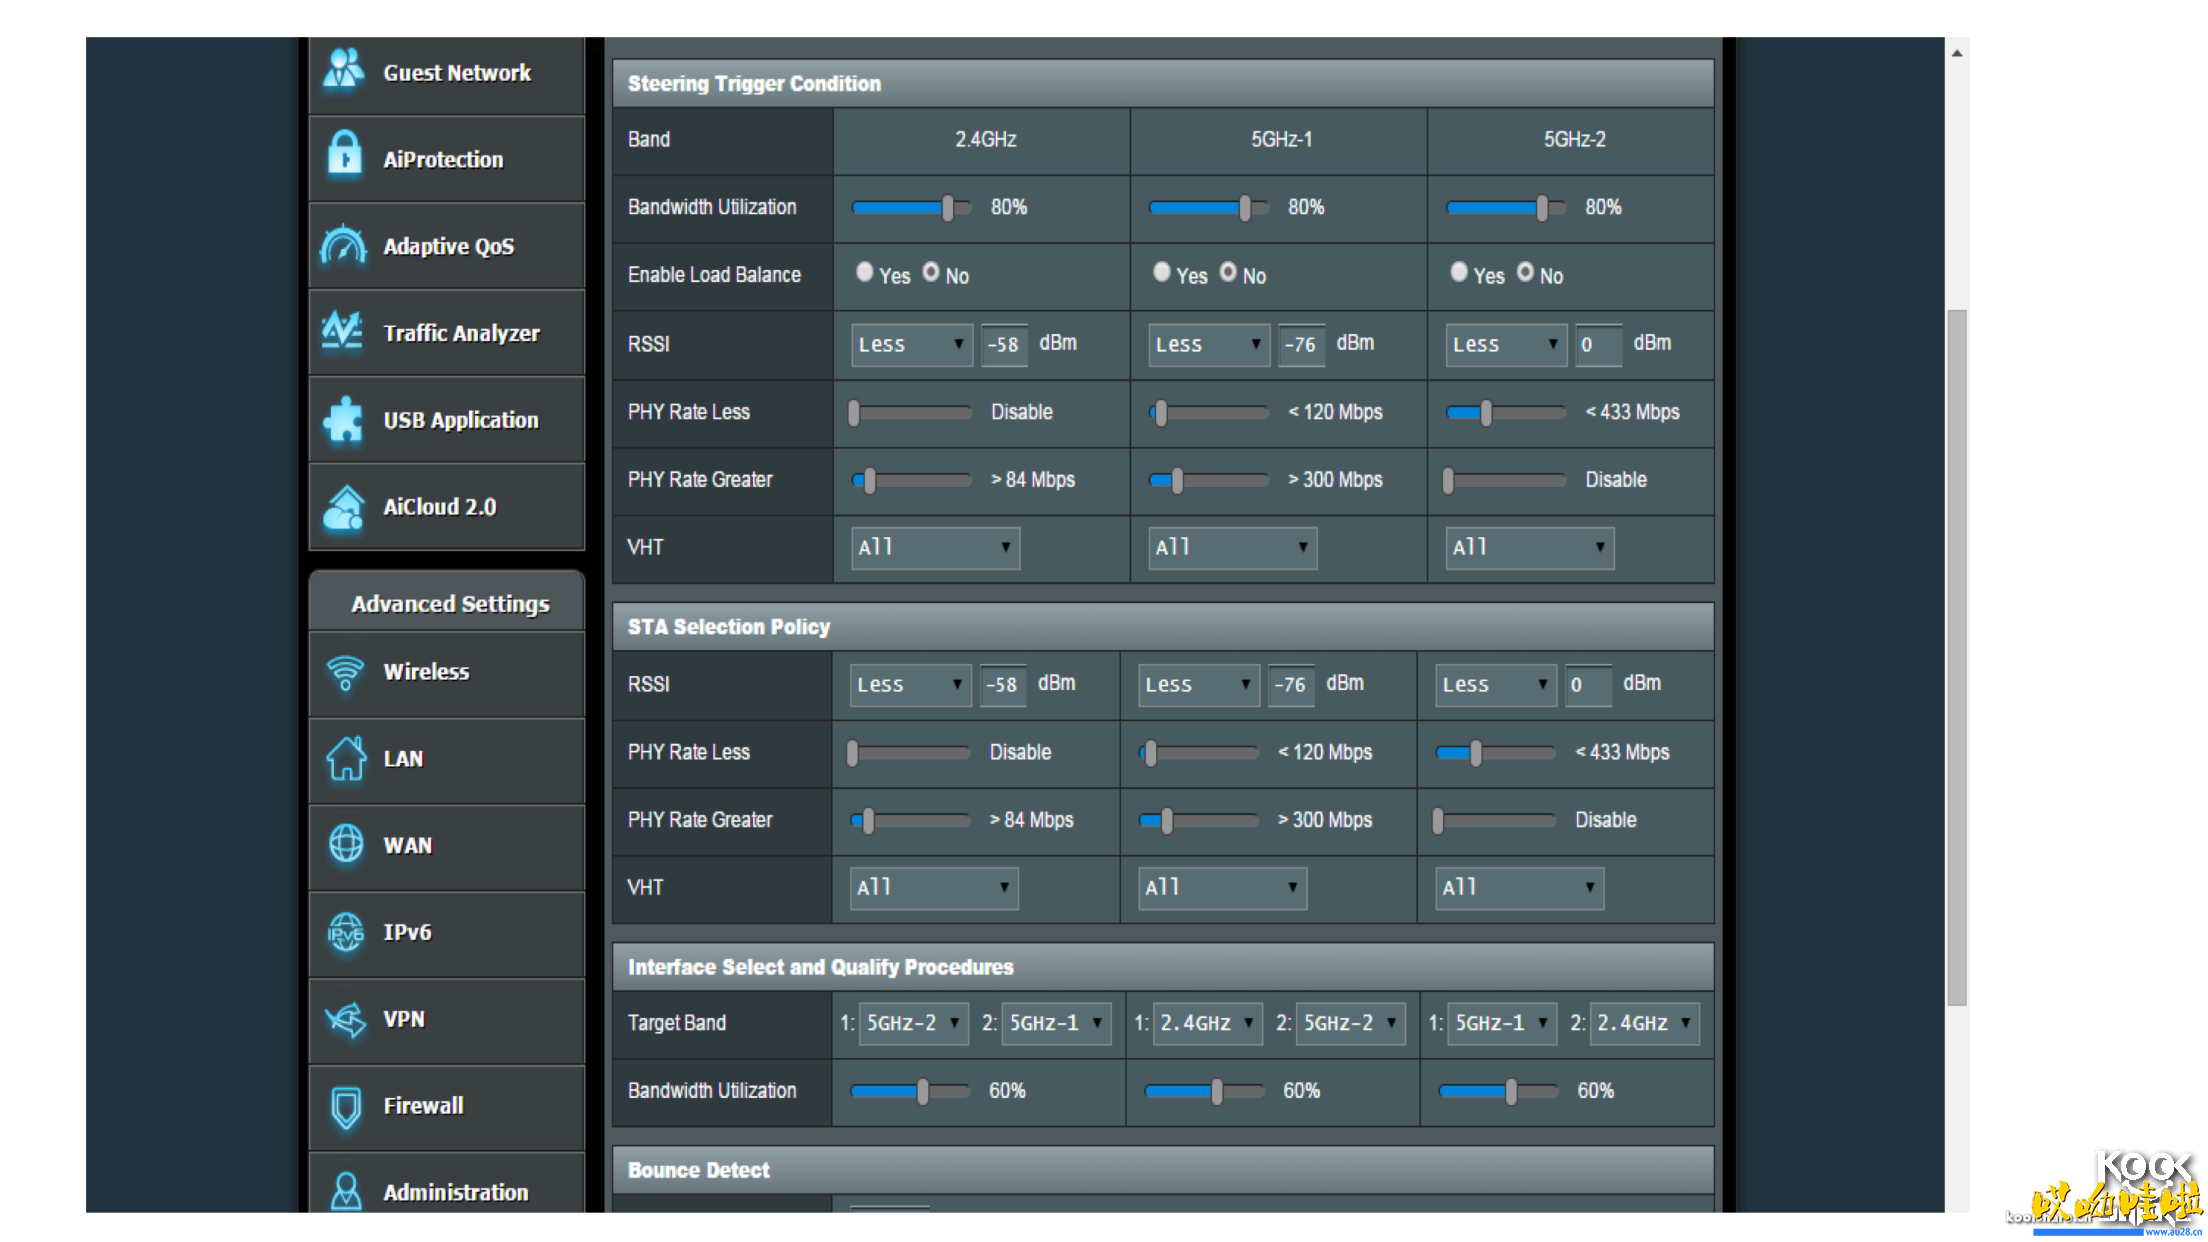Viewport: 2208px width, 1242px height.
Task: Click the IPv6 globe icon
Action: click(346, 932)
